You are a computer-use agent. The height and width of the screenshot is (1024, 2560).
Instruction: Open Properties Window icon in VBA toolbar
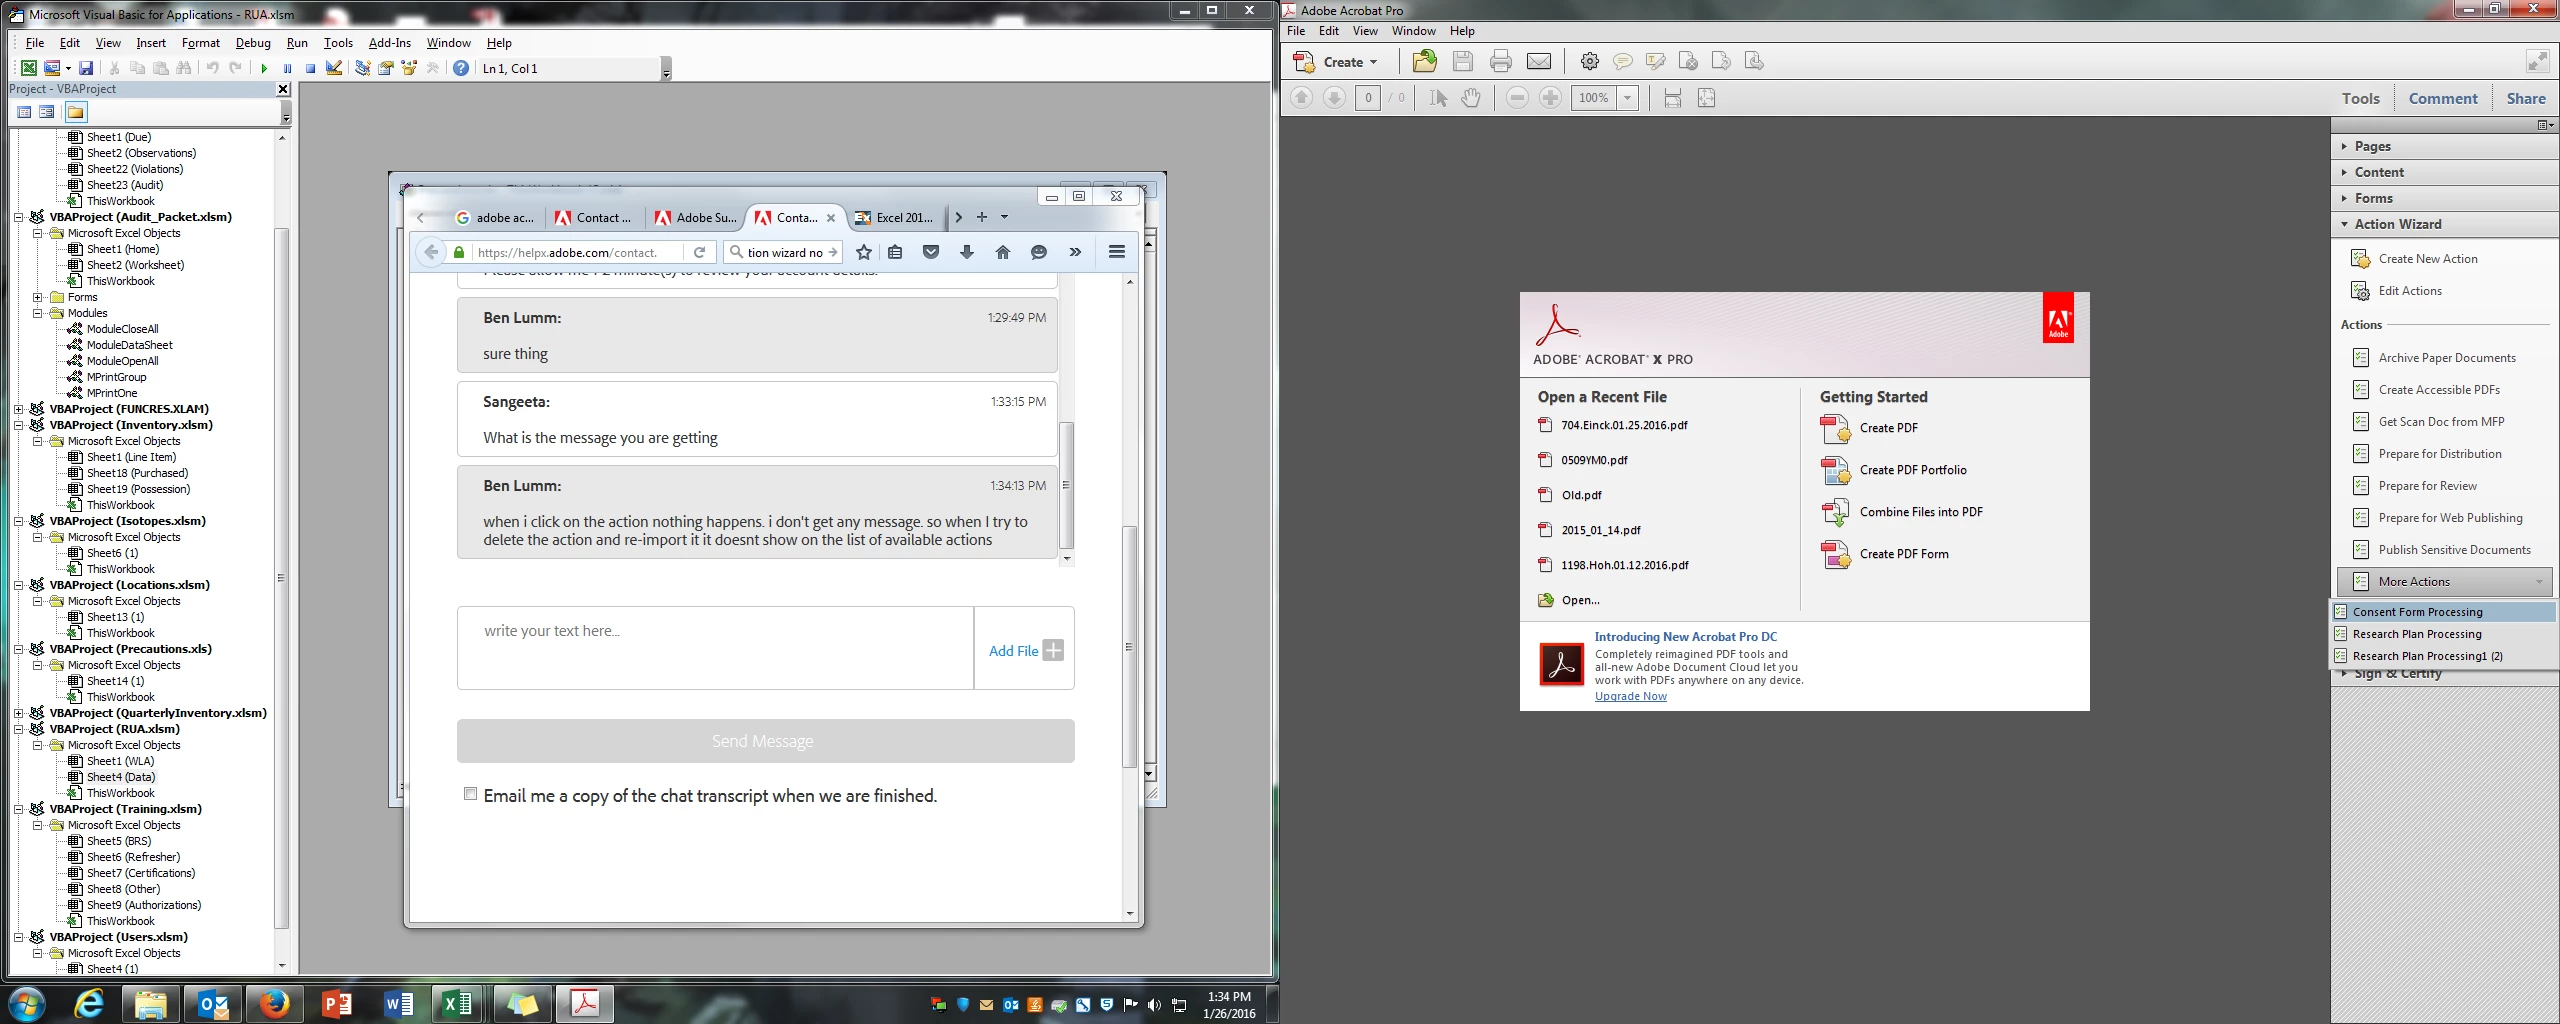pyautogui.click(x=385, y=68)
